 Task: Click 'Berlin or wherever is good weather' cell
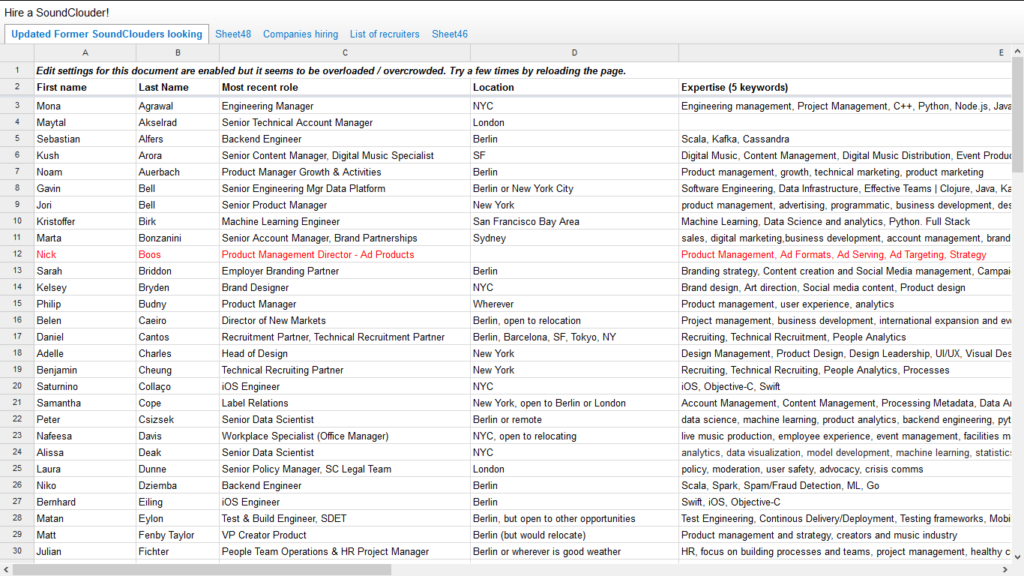(x=575, y=551)
